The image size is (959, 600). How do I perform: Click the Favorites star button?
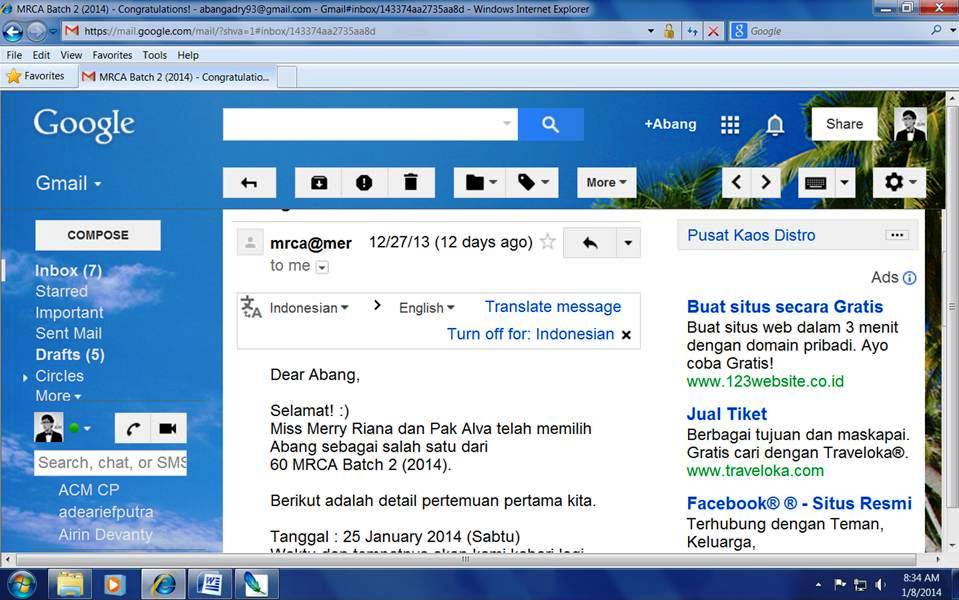35,76
